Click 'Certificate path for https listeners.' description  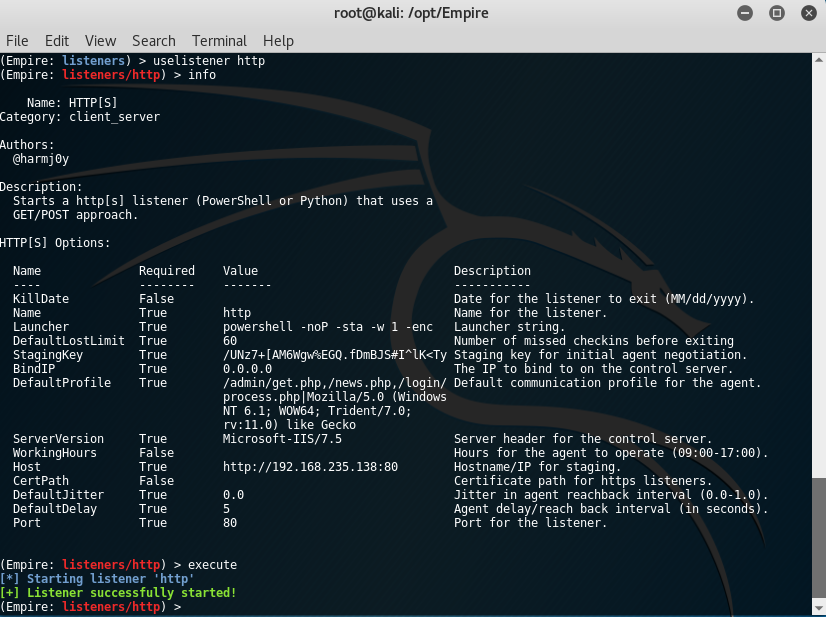pos(583,481)
